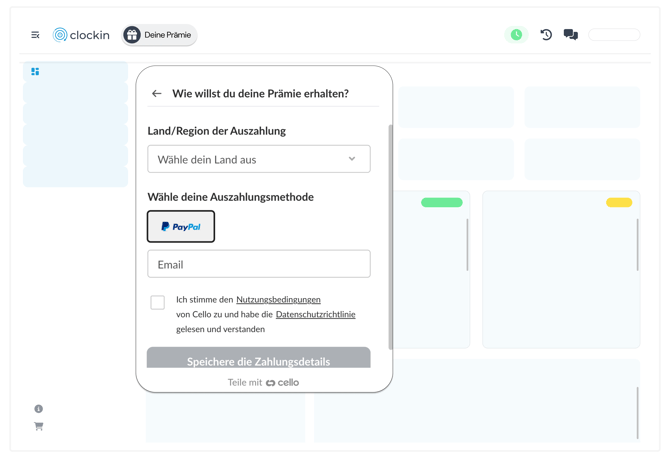Image resolution: width=670 pixels, height=458 pixels.
Task: Open the shopping cart icon
Action: coord(39,427)
